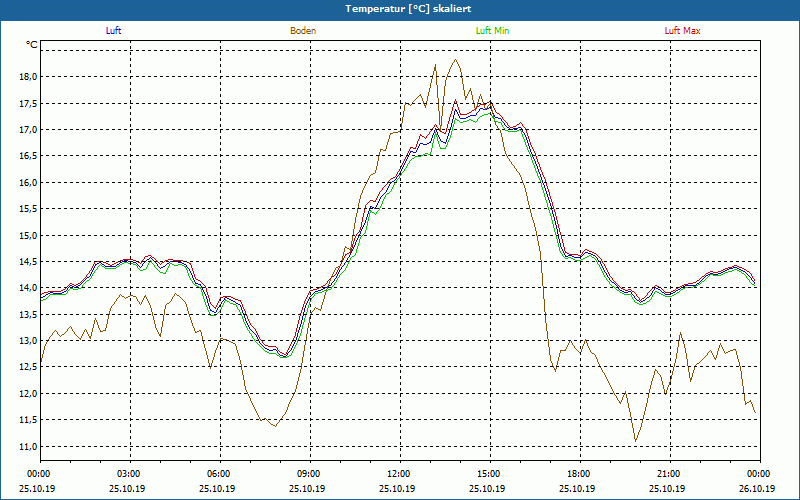
Task: Click the red Luft Max legend label
Action: (682, 31)
